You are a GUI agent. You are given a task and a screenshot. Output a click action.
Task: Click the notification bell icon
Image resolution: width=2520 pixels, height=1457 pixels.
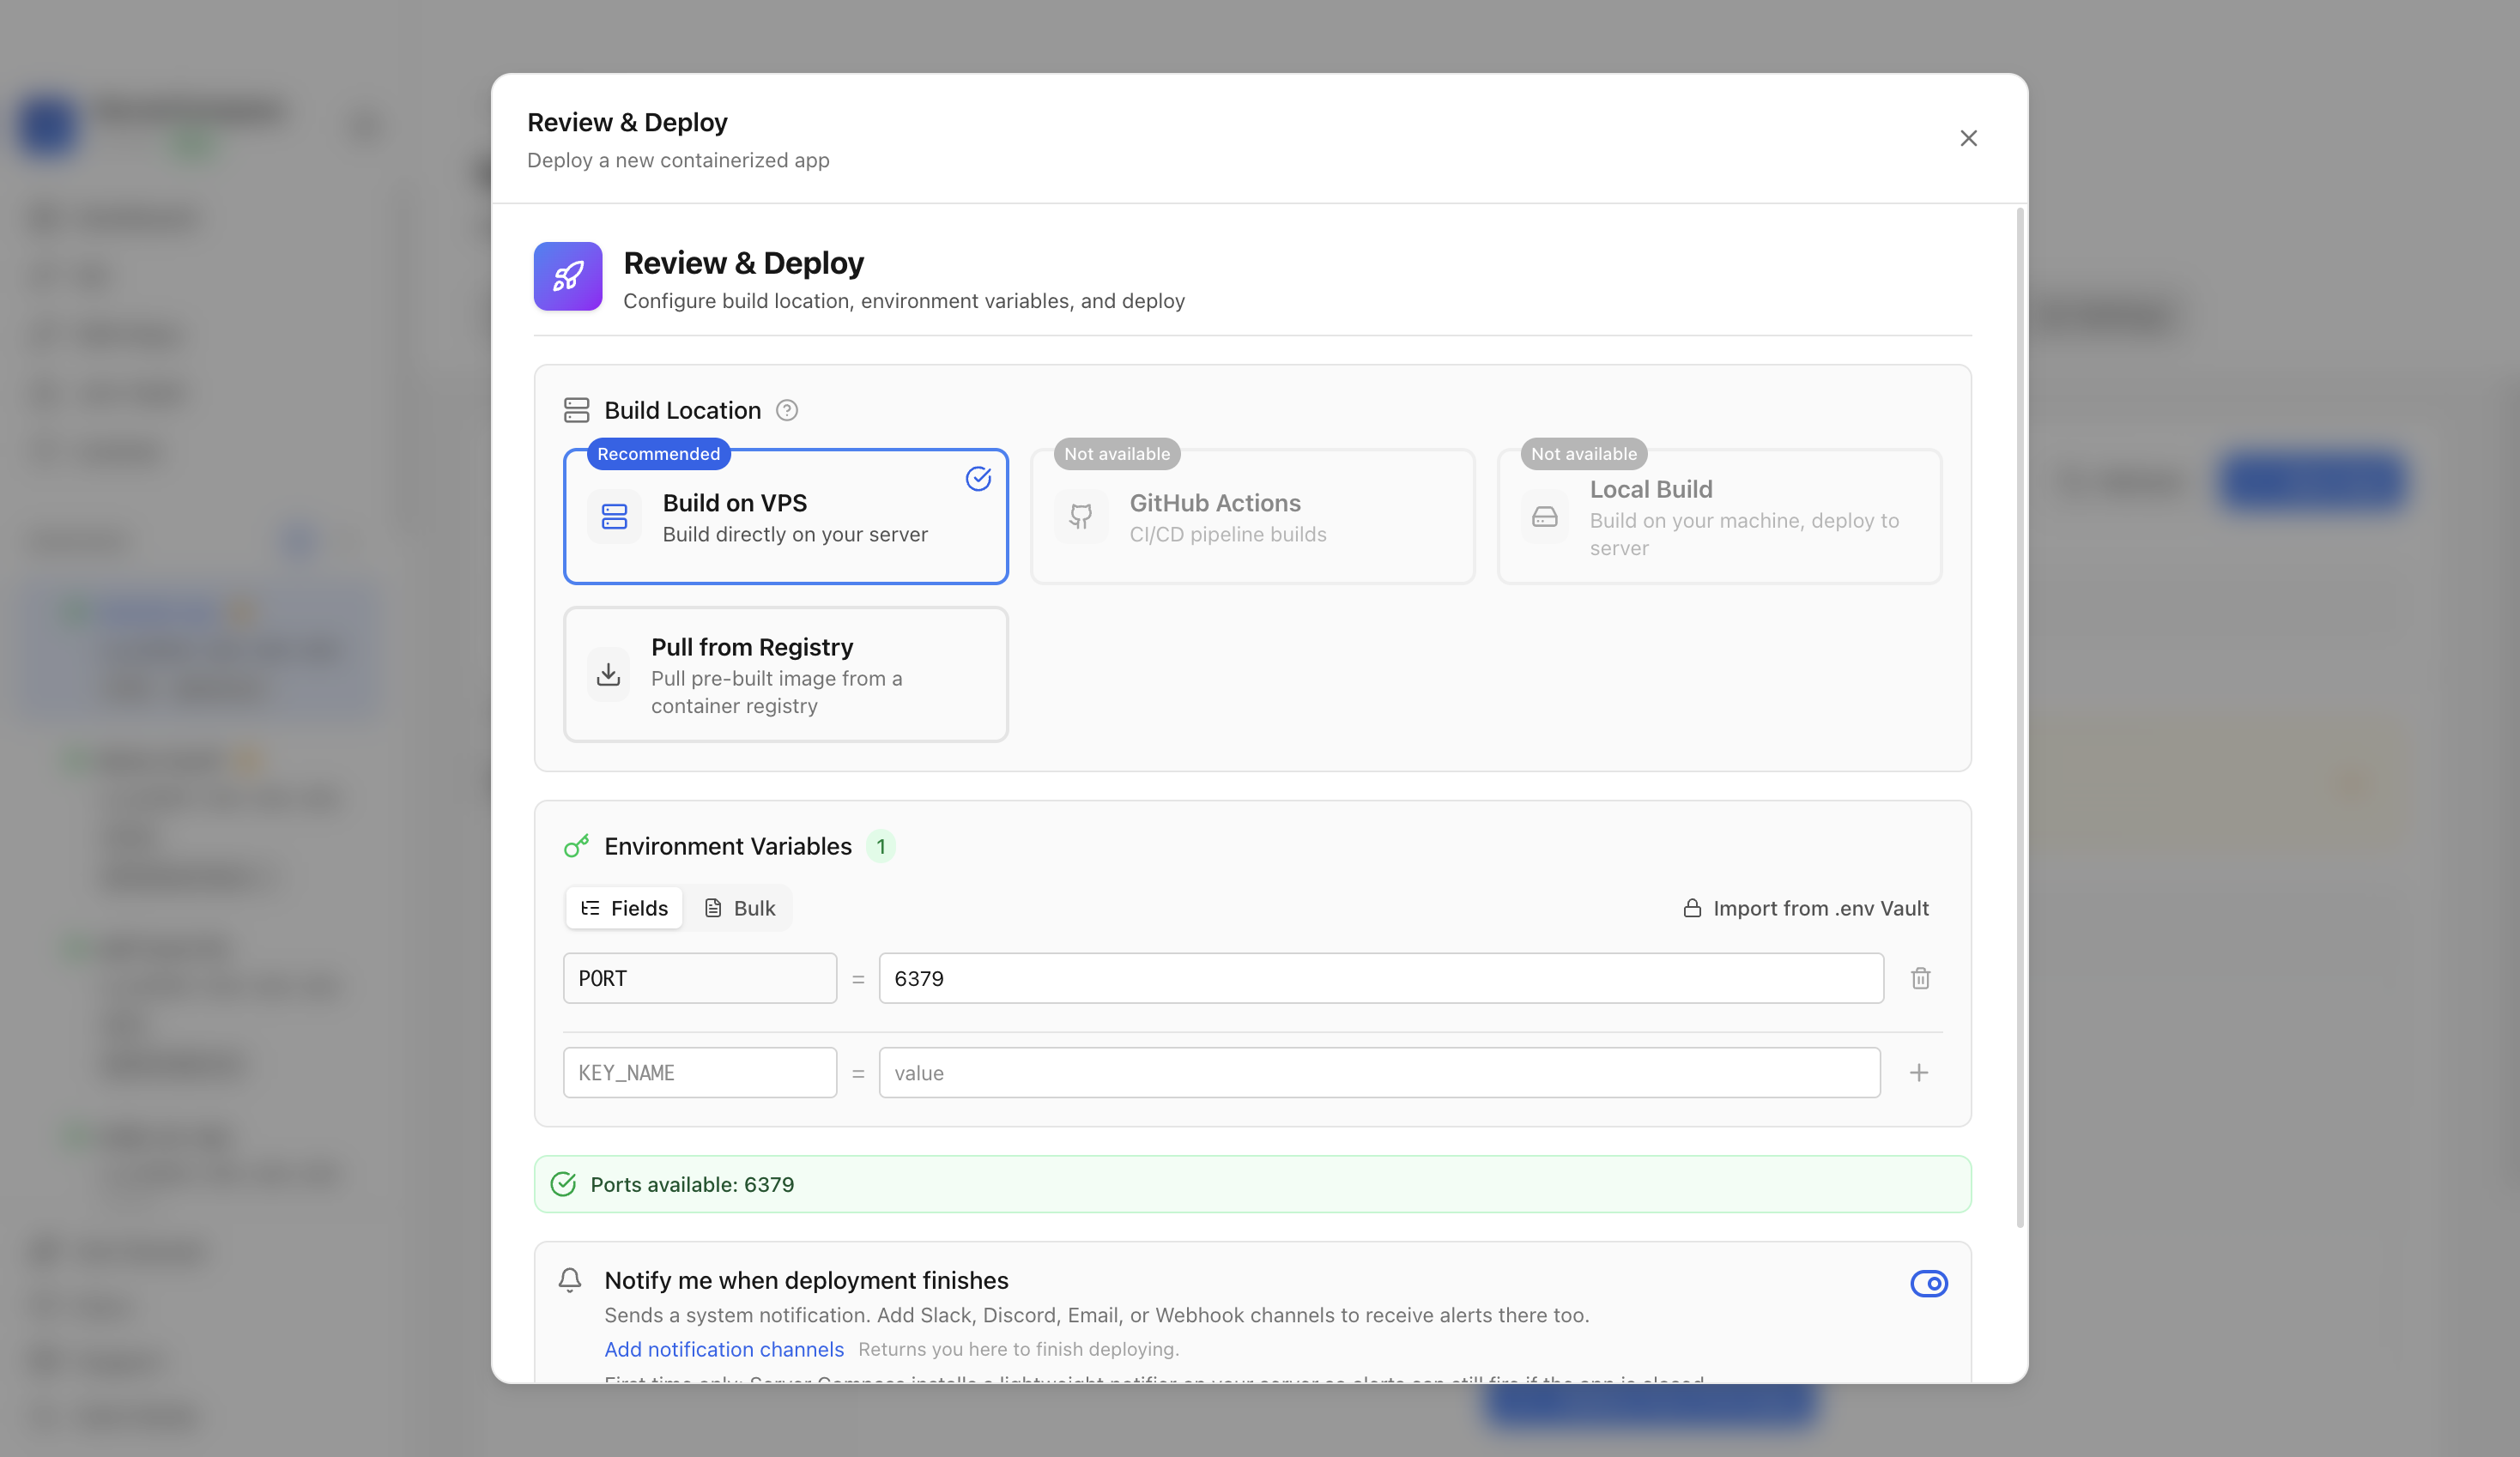click(x=570, y=1280)
